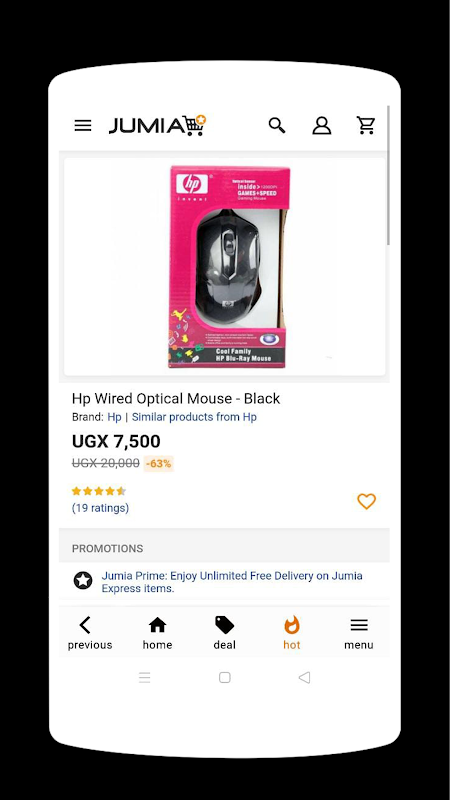Tap the Android back triangle button

[x=304, y=678]
